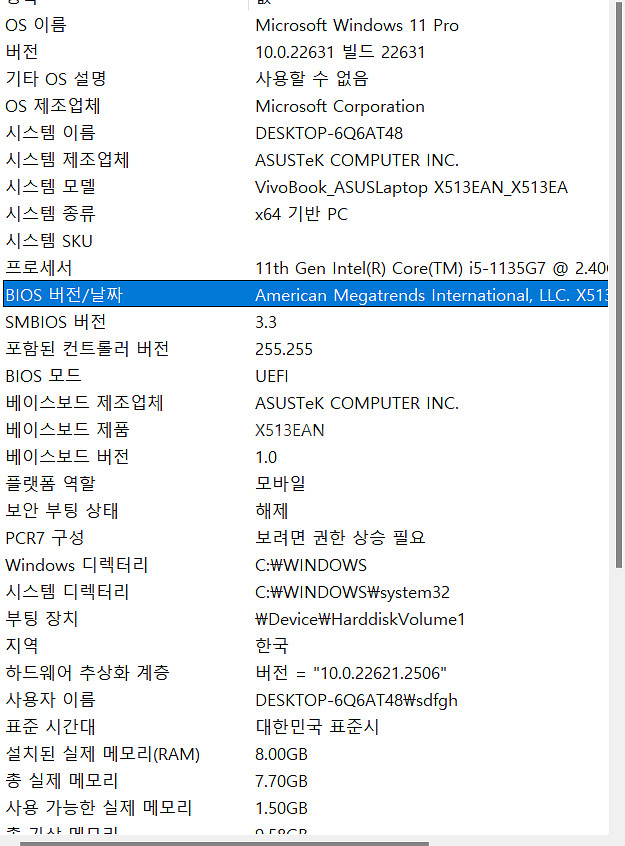The height and width of the screenshot is (846, 625).
Task: Select the '베이스보드 제조업체' row label
Action: click(x=84, y=402)
